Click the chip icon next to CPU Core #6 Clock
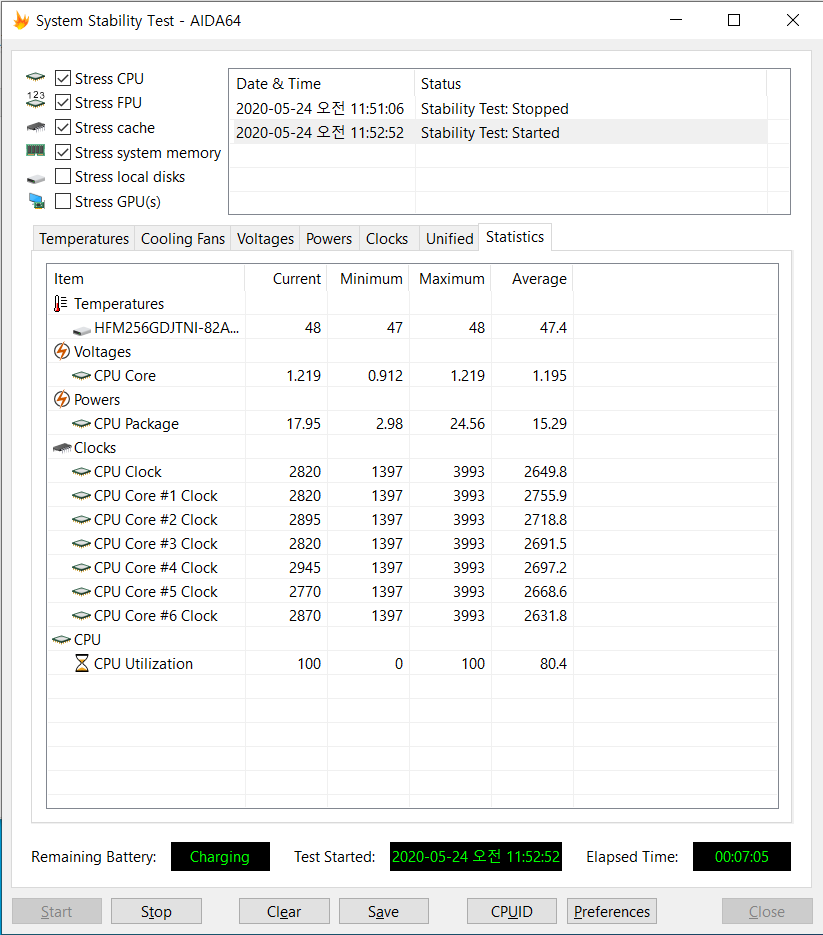This screenshot has width=823, height=935. click(x=82, y=615)
